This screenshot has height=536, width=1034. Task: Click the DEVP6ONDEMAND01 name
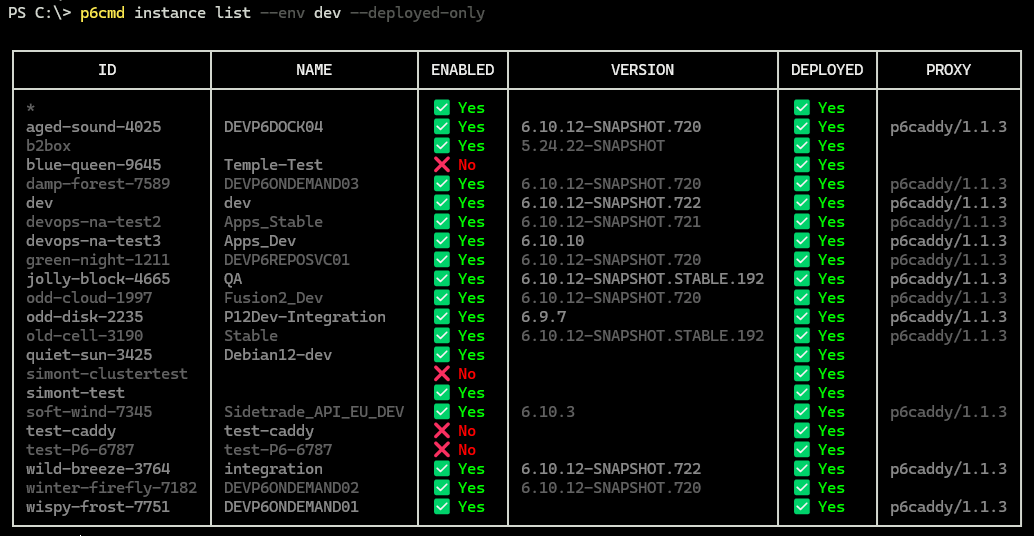291,507
